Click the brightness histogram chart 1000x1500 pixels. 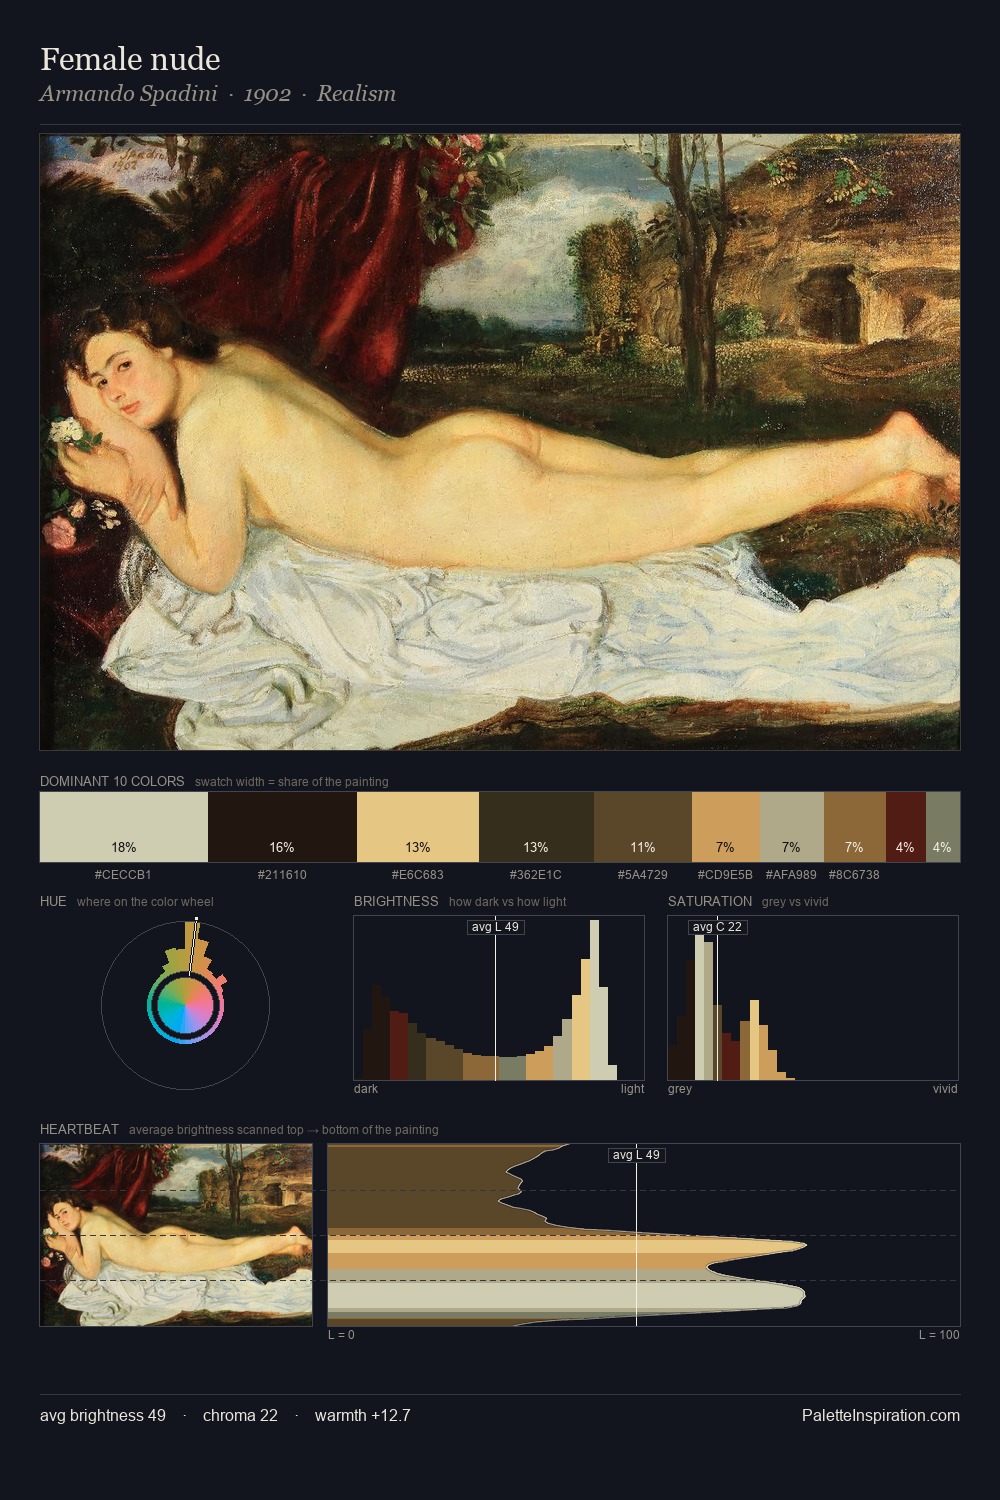coord(499,998)
